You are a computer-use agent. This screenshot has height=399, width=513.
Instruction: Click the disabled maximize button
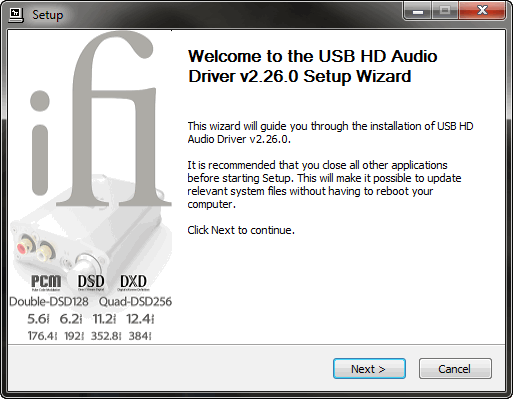[x=445, y=11]
